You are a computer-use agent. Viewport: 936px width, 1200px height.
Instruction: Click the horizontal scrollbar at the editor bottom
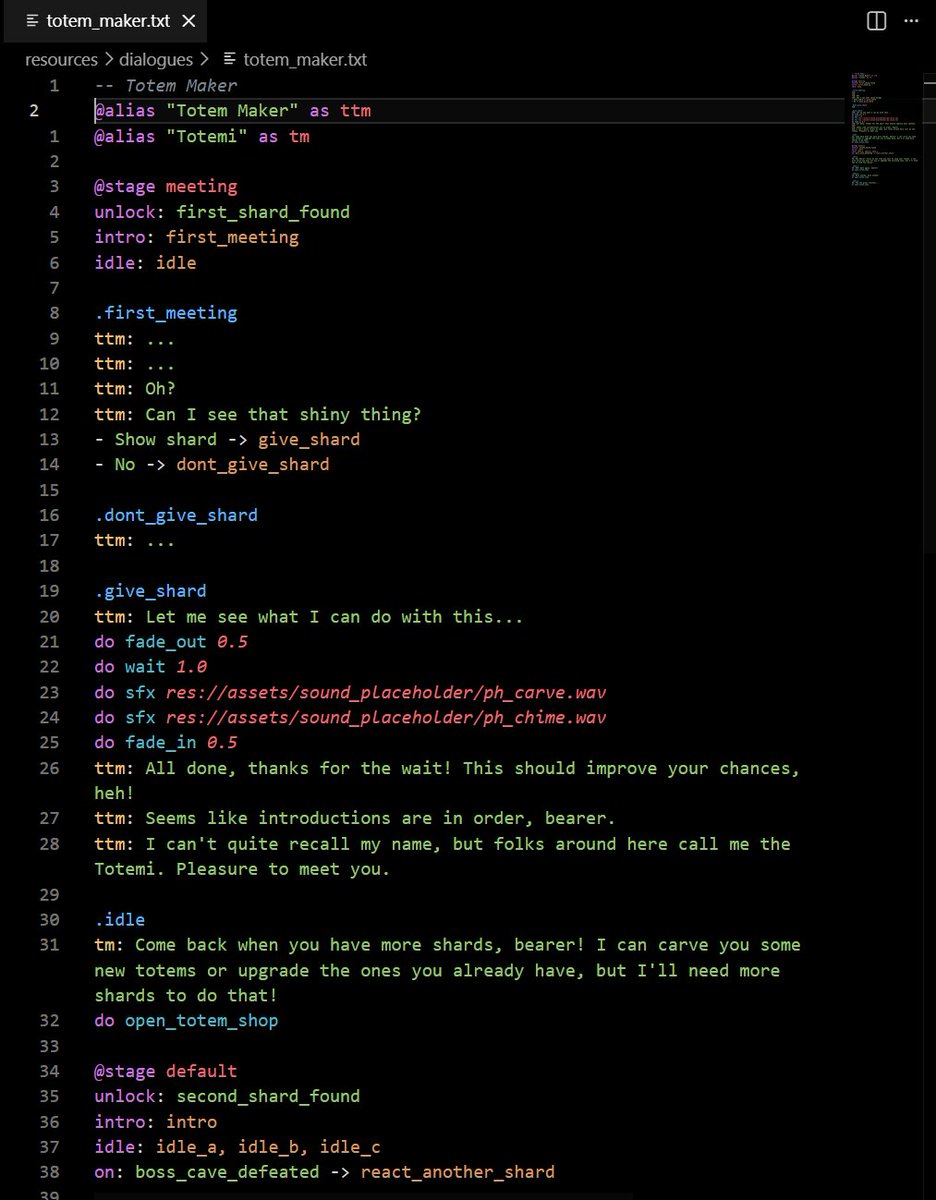pos(363,1195)
